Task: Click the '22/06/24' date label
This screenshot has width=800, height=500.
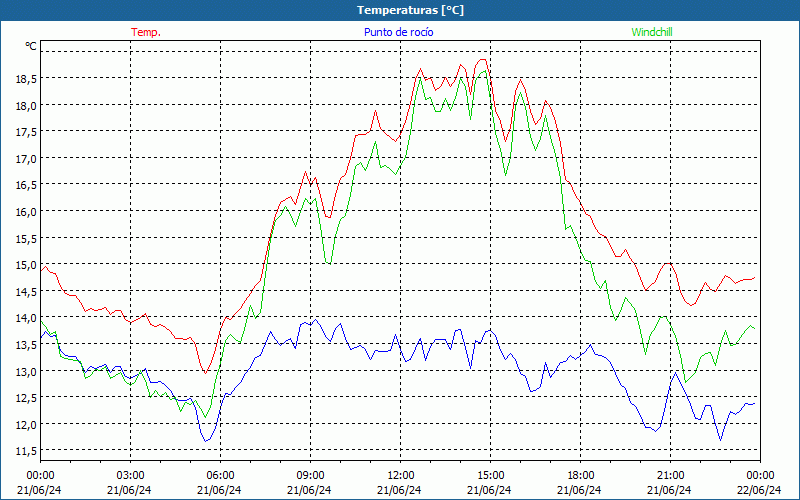Action: pos(759,490)
